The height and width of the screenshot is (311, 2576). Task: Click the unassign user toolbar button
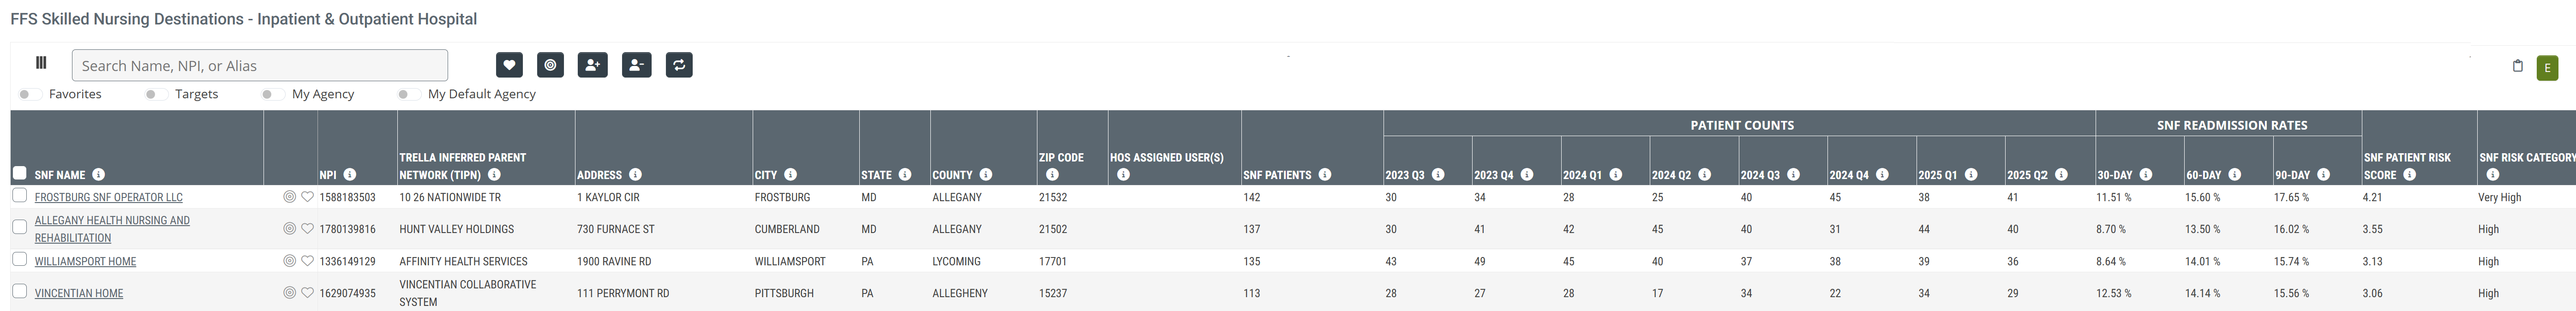(x=636, y=65)
